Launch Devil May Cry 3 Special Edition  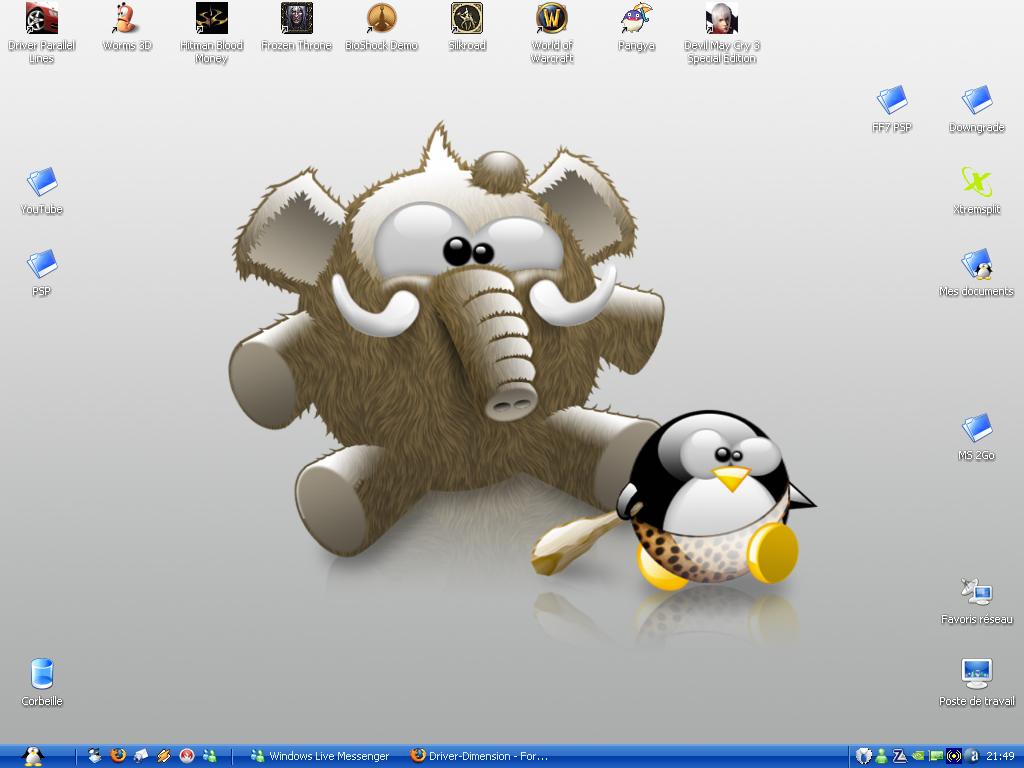(721, 20)
